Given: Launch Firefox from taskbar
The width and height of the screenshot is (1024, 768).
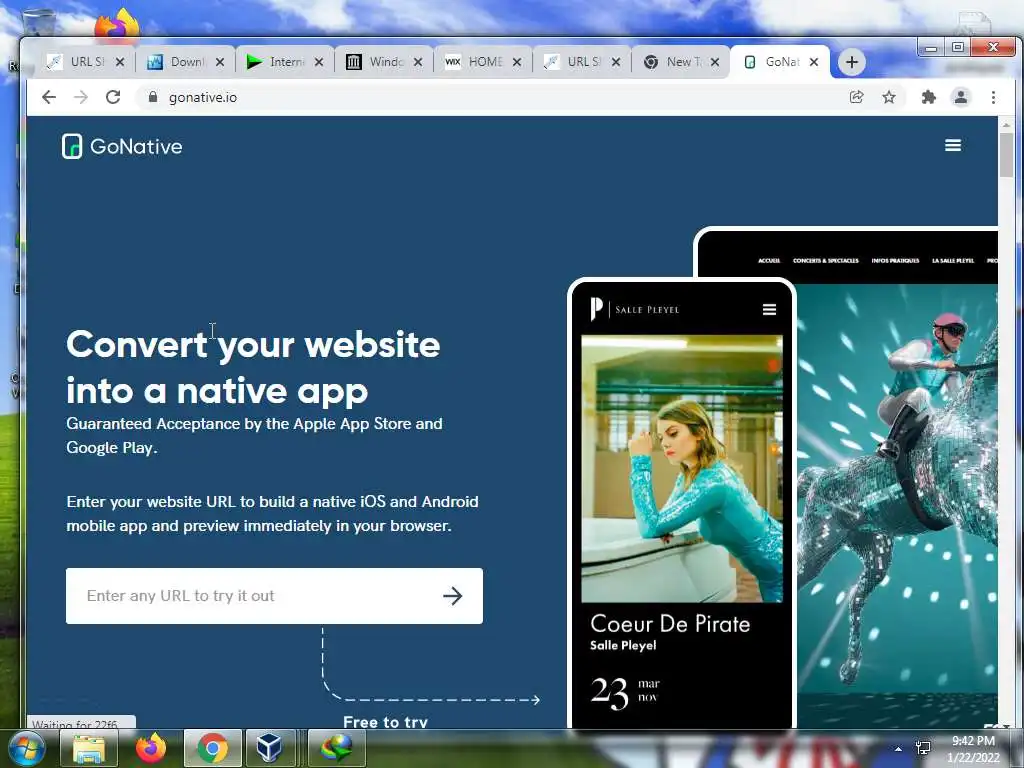Looking at the screenshot, I should pos(151,748).
